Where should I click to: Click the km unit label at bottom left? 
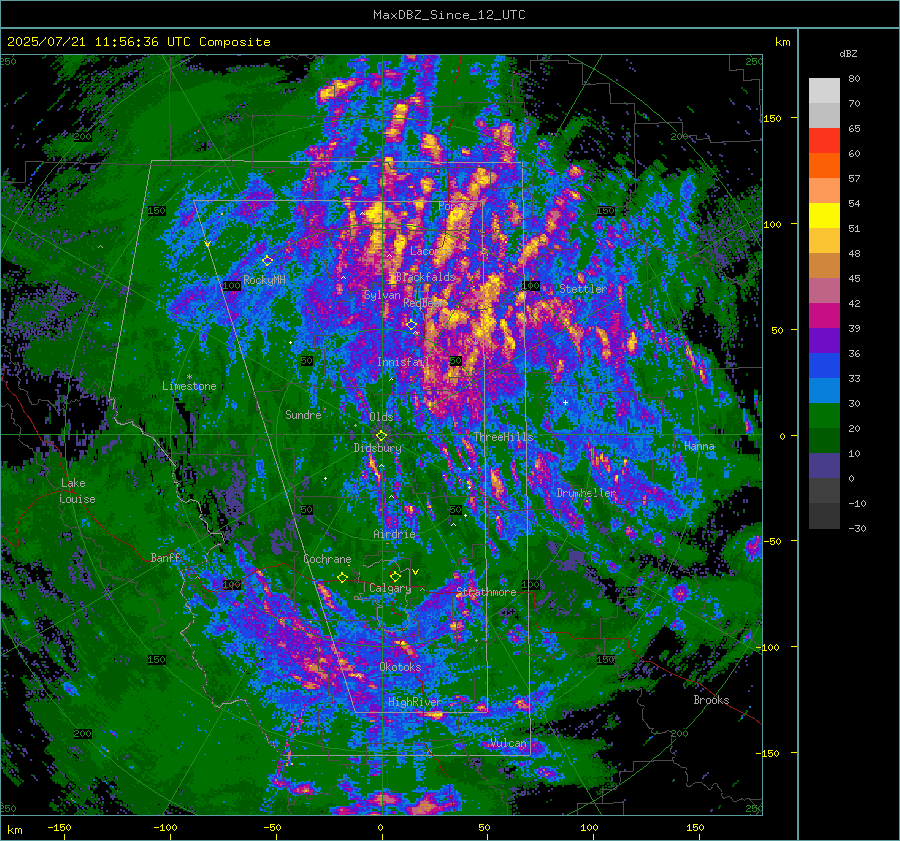14,830
